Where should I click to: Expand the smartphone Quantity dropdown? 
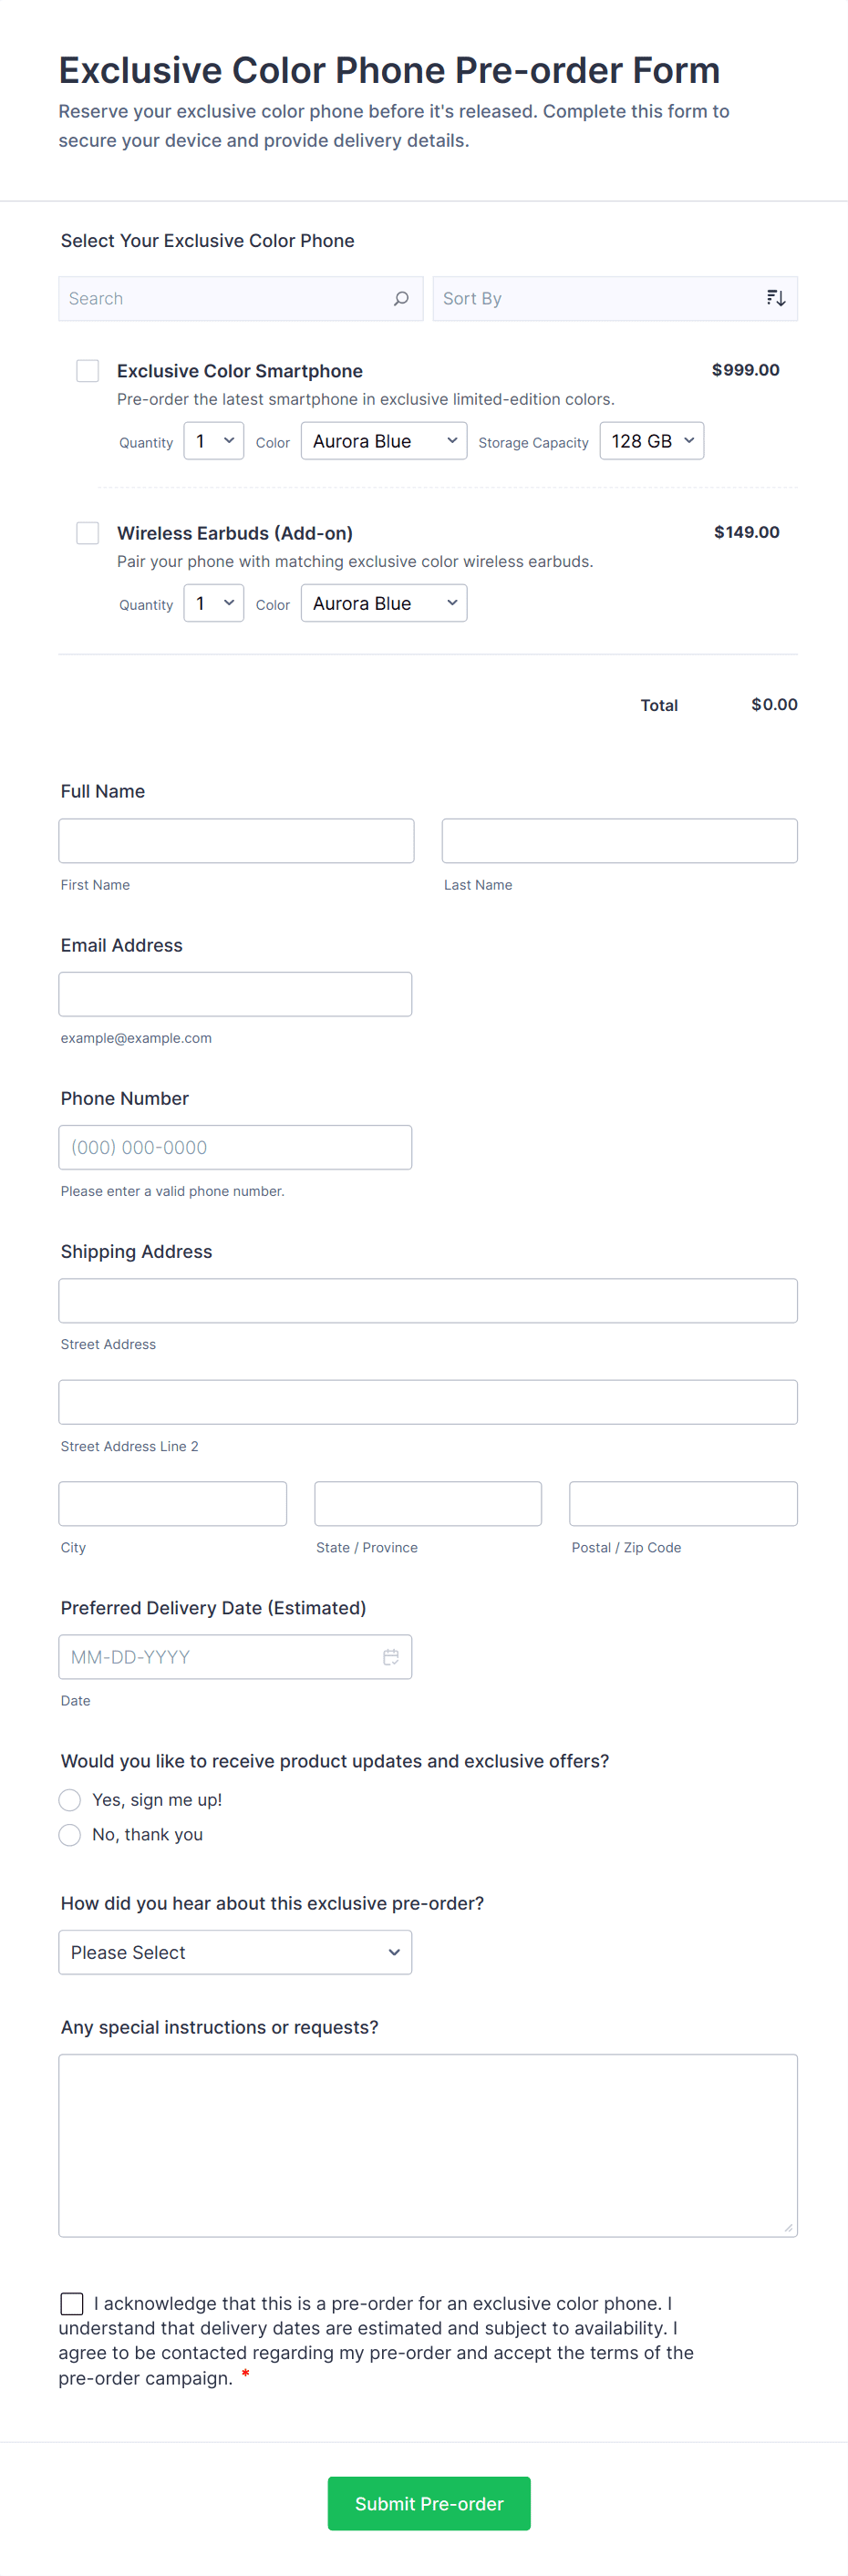tap(214, 441)
